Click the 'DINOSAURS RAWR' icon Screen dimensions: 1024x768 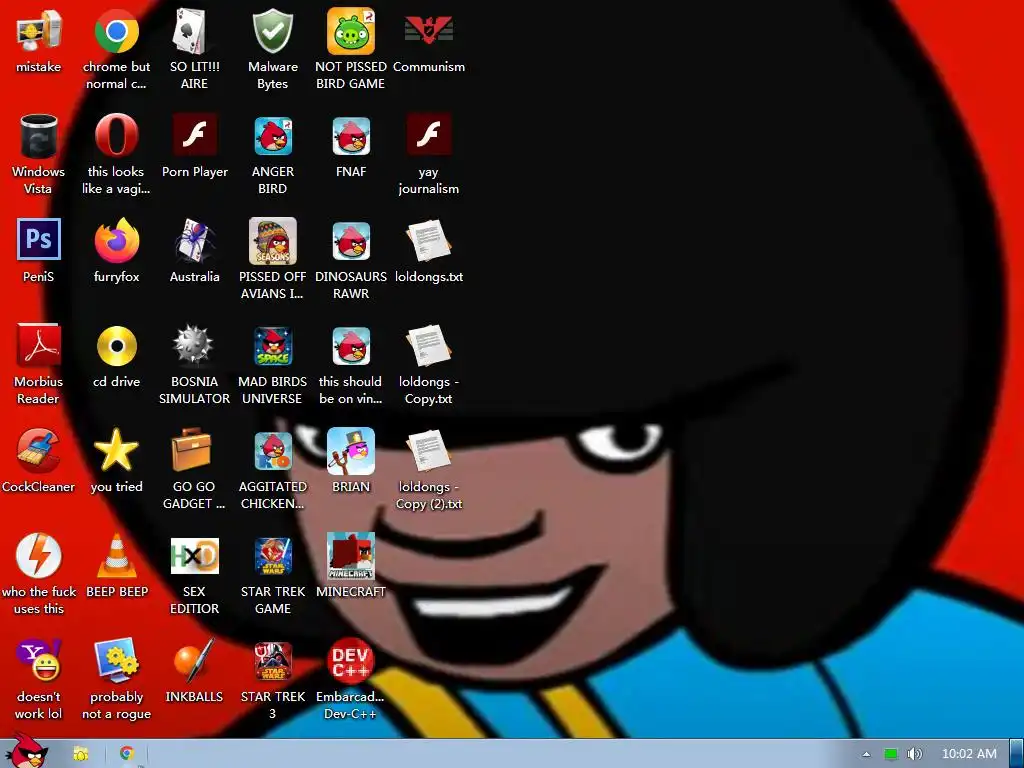coord(351,241)
